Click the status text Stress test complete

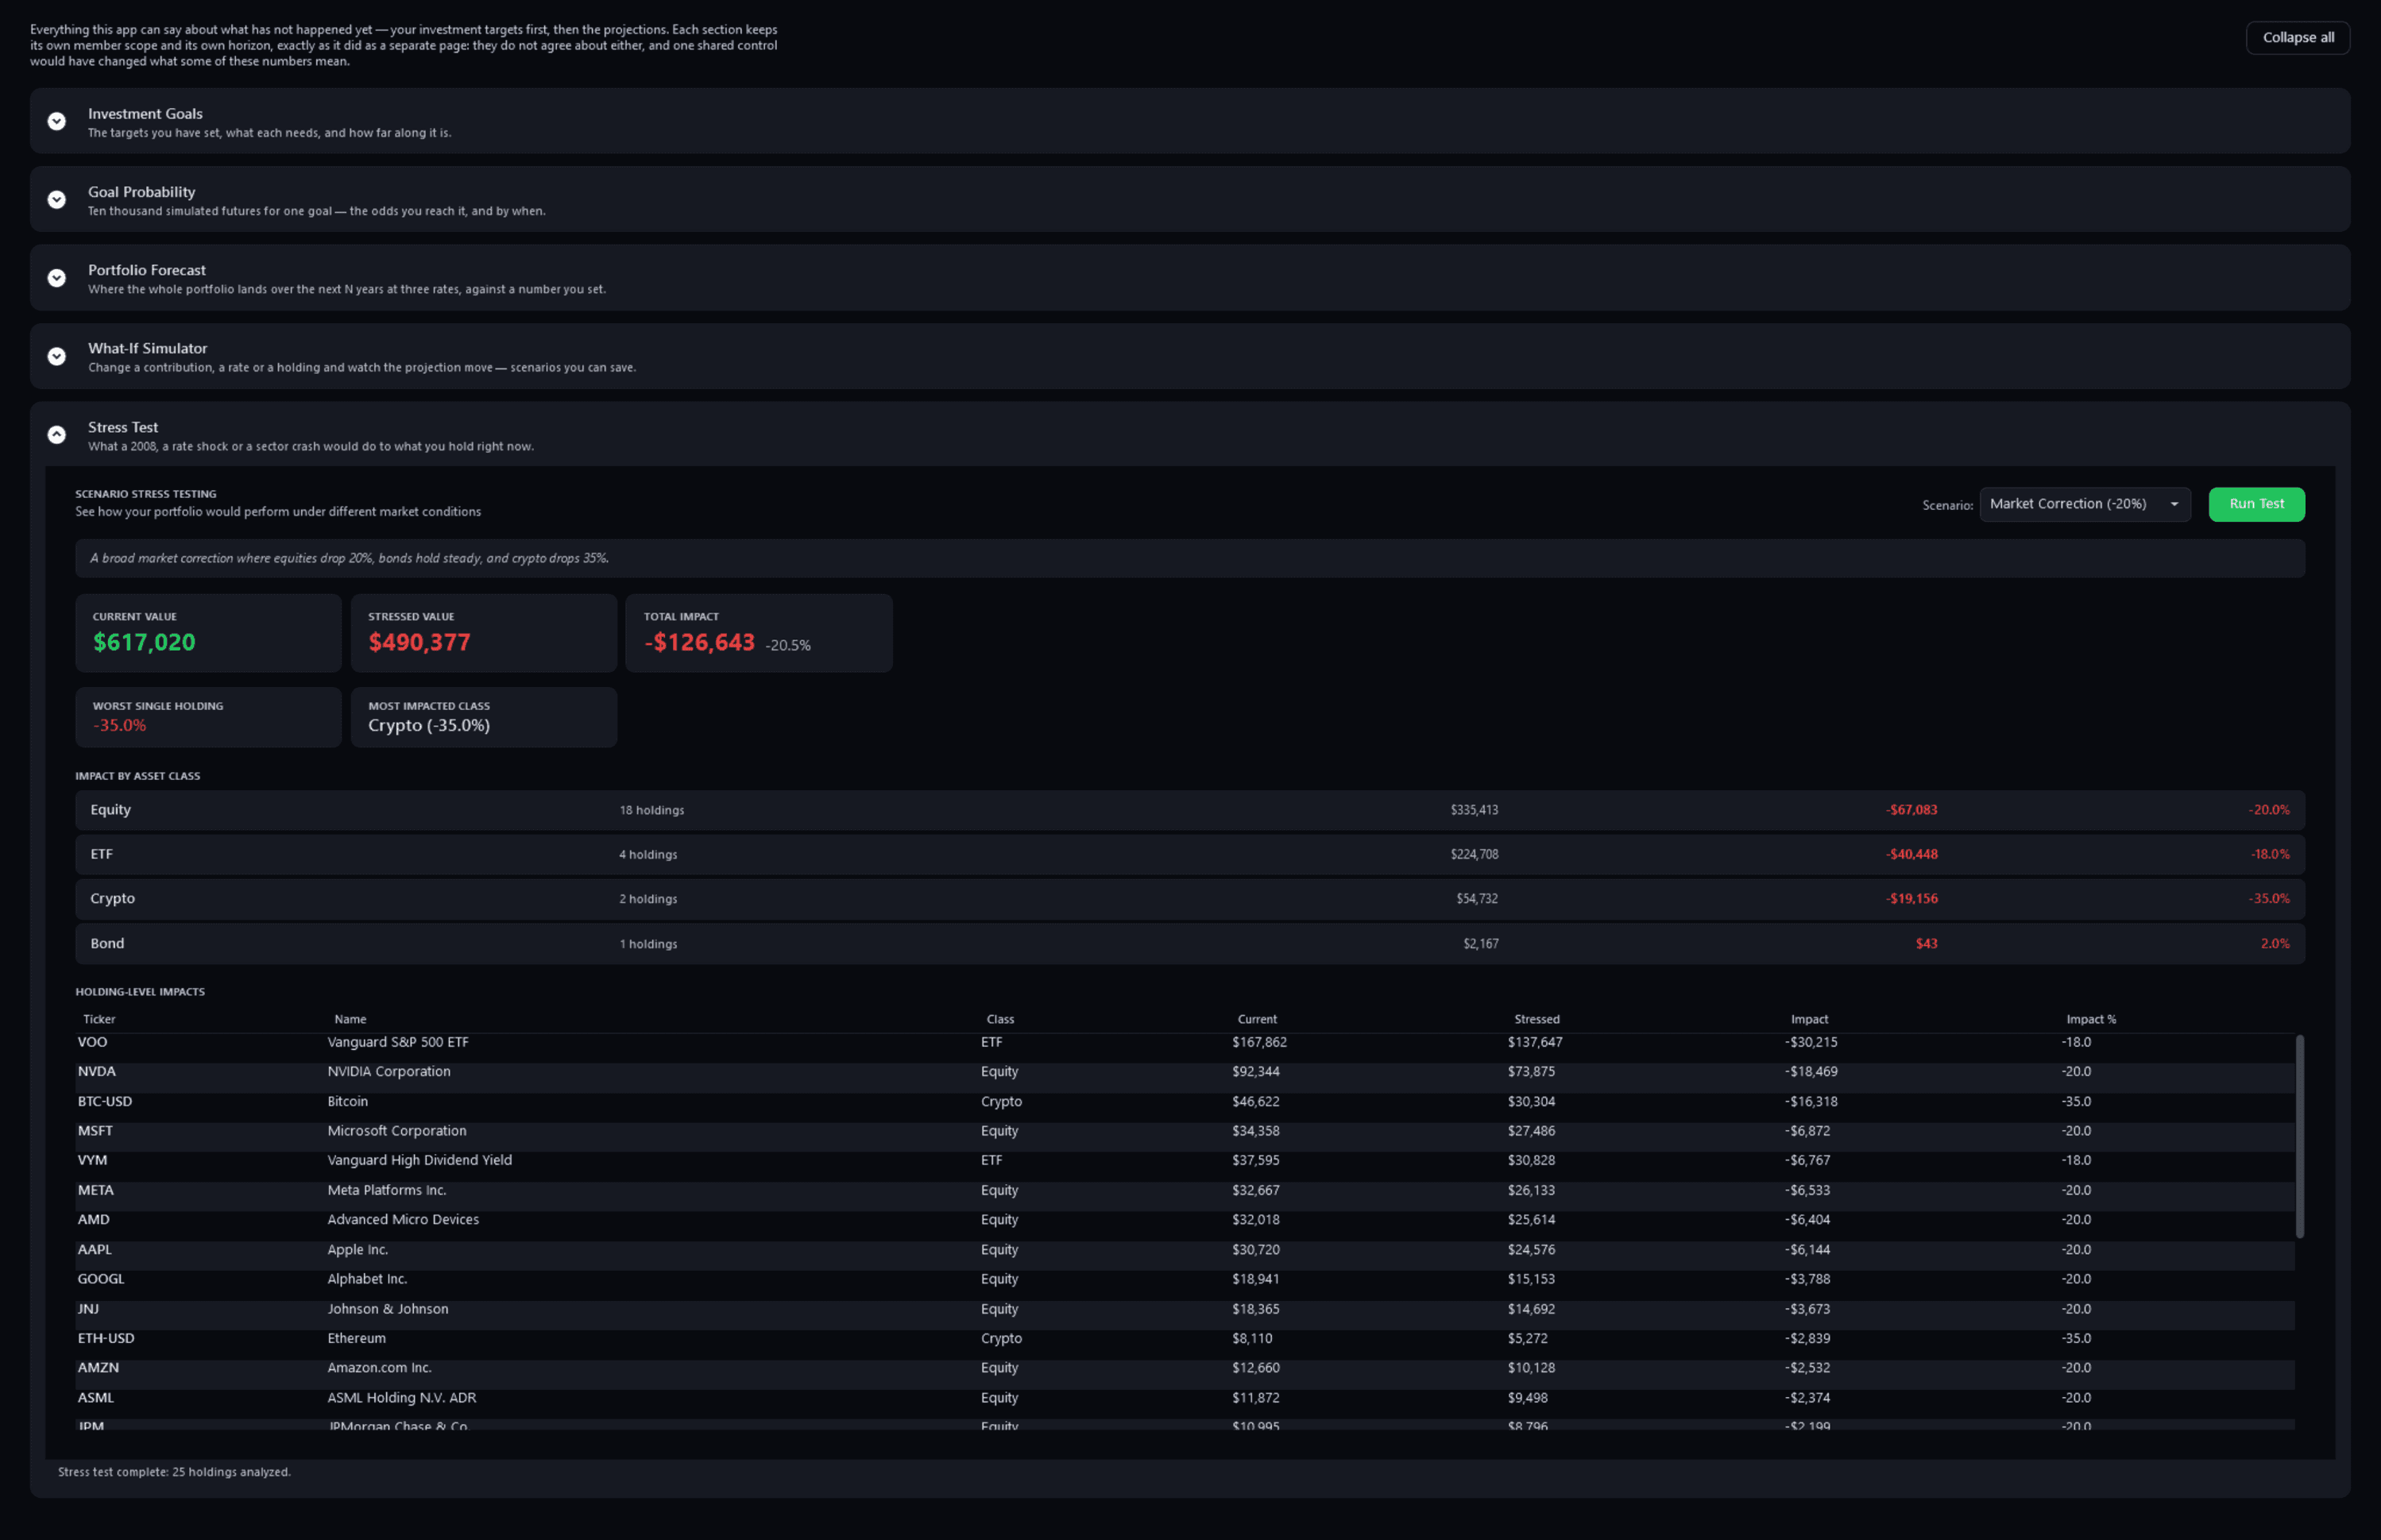point(174,1472)
